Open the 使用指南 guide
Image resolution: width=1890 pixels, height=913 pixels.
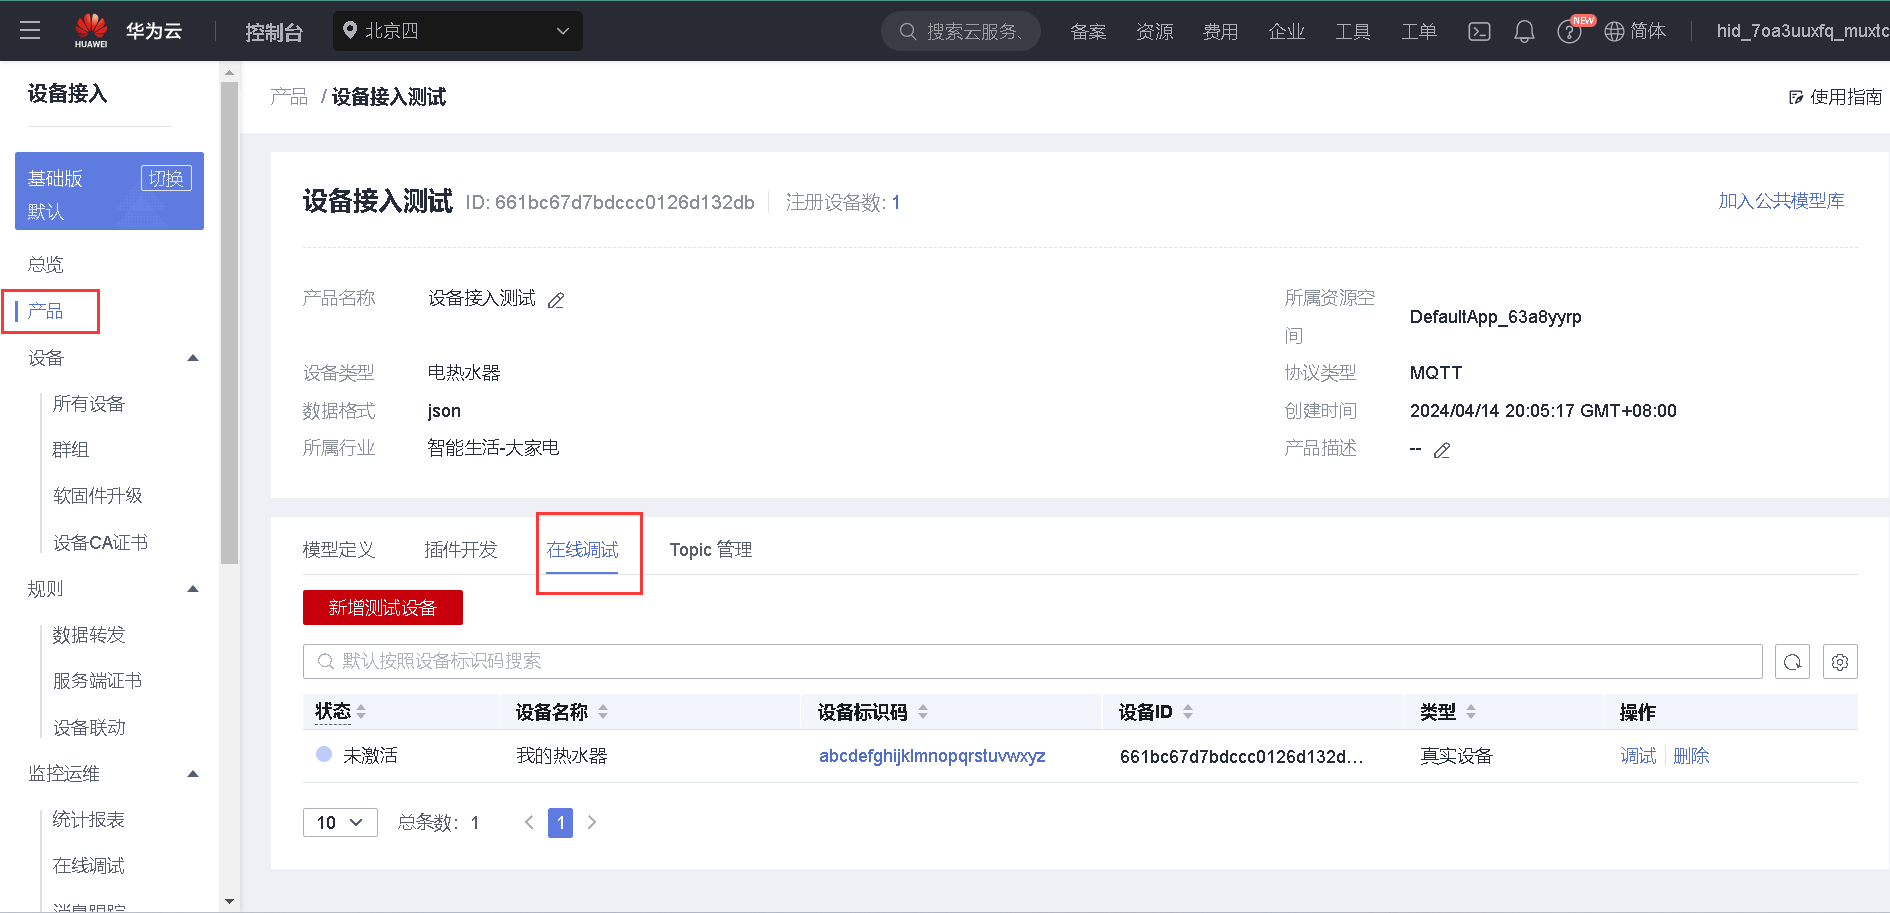[1835, 97]
